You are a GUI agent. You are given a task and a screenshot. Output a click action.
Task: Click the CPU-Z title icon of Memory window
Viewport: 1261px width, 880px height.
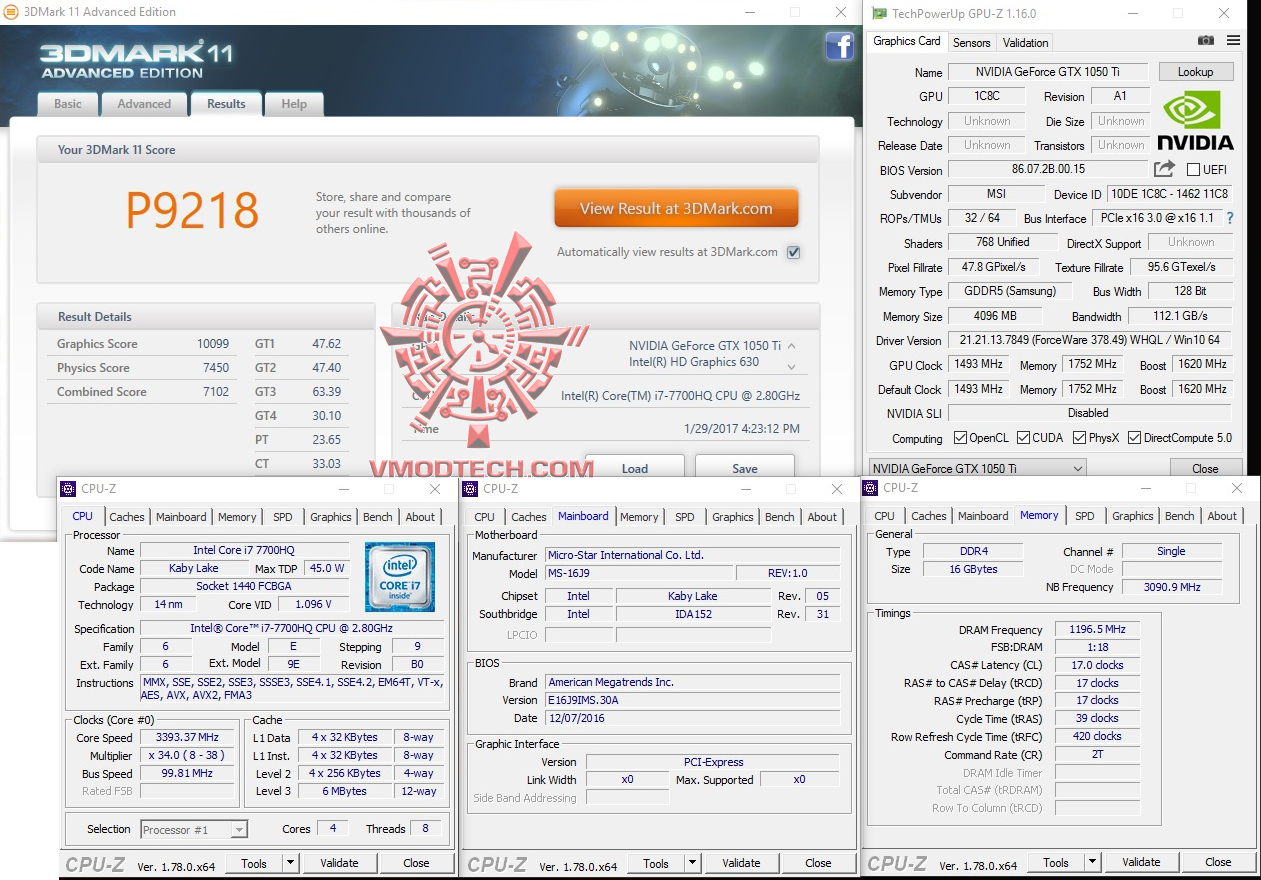(870, 488)
